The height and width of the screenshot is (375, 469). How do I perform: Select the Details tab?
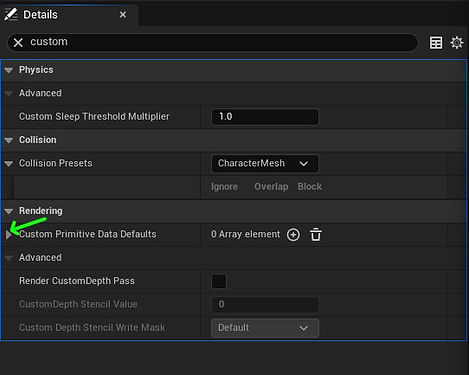[40, 15]
